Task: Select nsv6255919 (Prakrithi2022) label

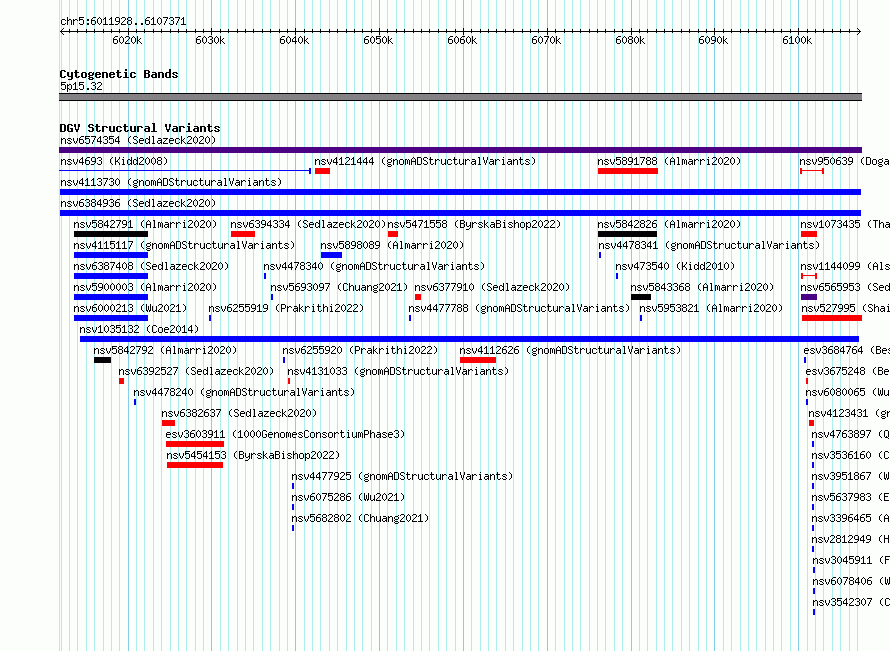Action: 286,308
